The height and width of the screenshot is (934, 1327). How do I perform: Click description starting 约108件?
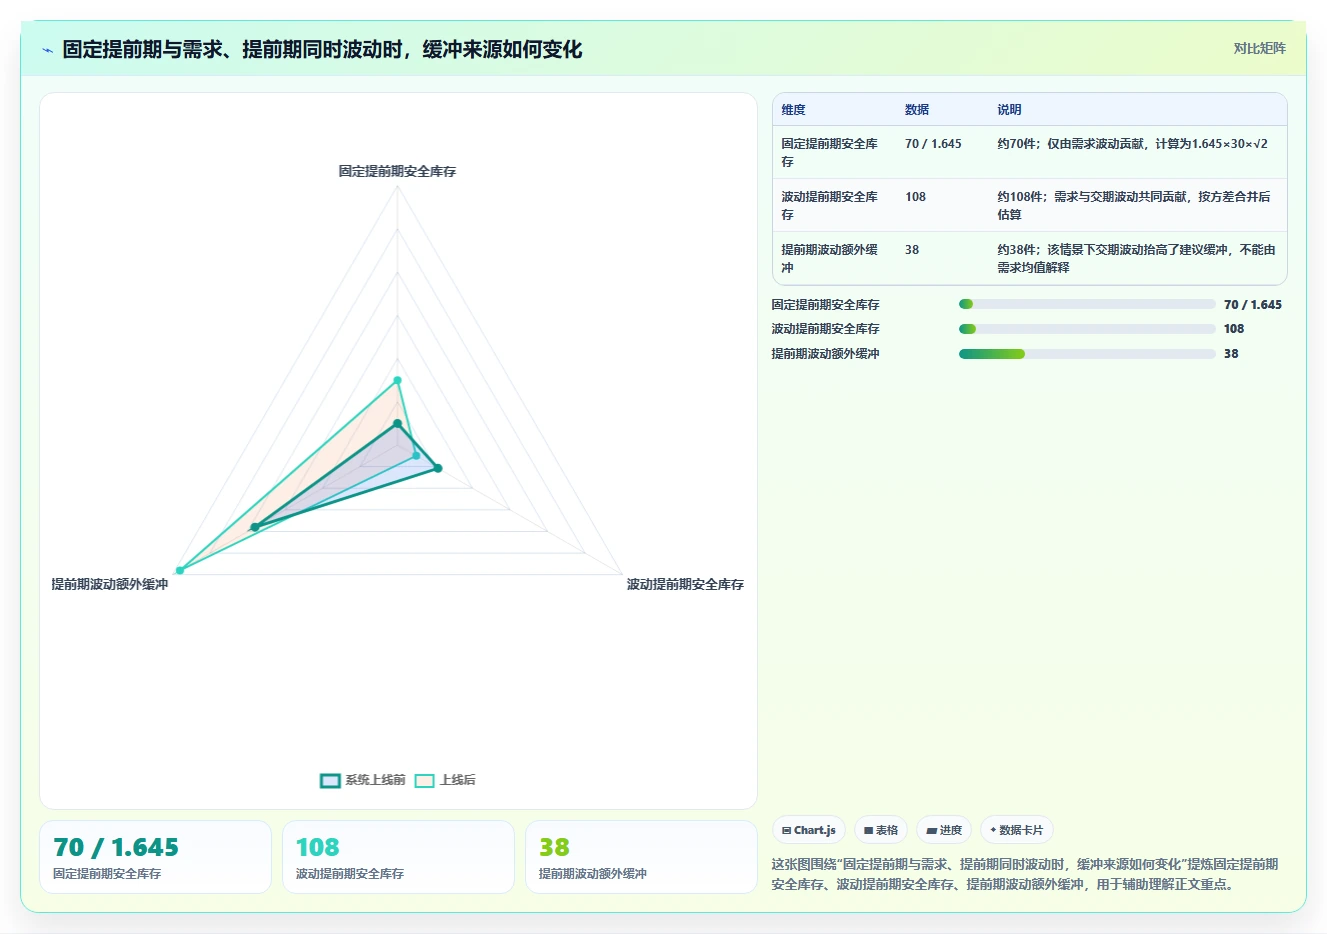point(1134,206)
